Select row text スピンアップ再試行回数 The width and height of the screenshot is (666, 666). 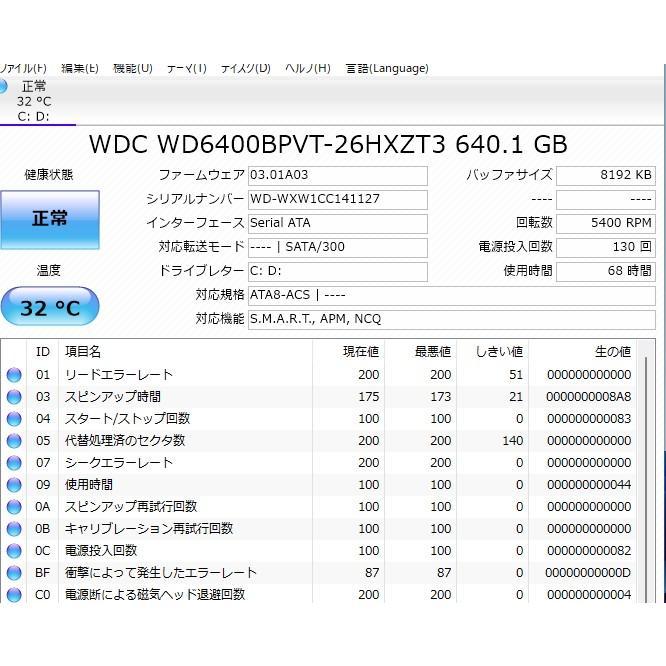(x=131, y=507)
